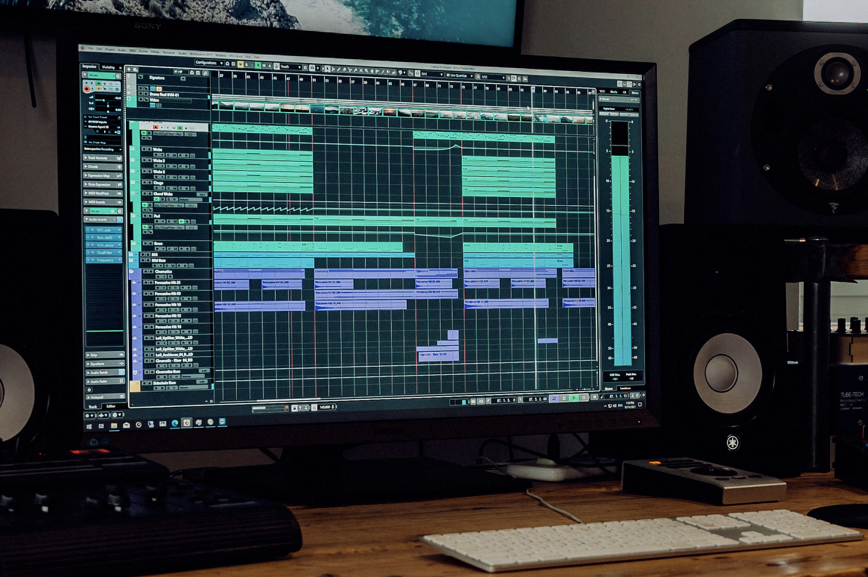Open the Configurations dropdown in toolbar
Viewport: 868px width, 577px height.
[208, 62]
